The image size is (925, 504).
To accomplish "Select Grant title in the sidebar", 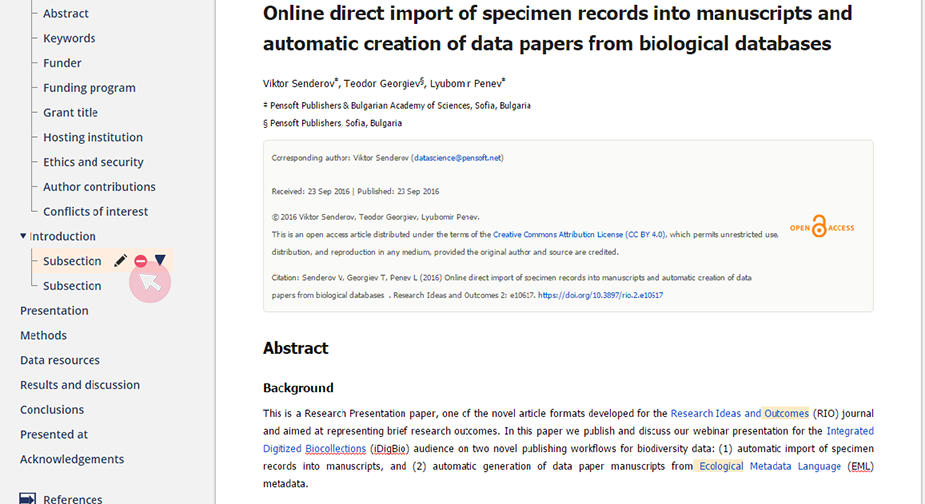I will point(70,112).
